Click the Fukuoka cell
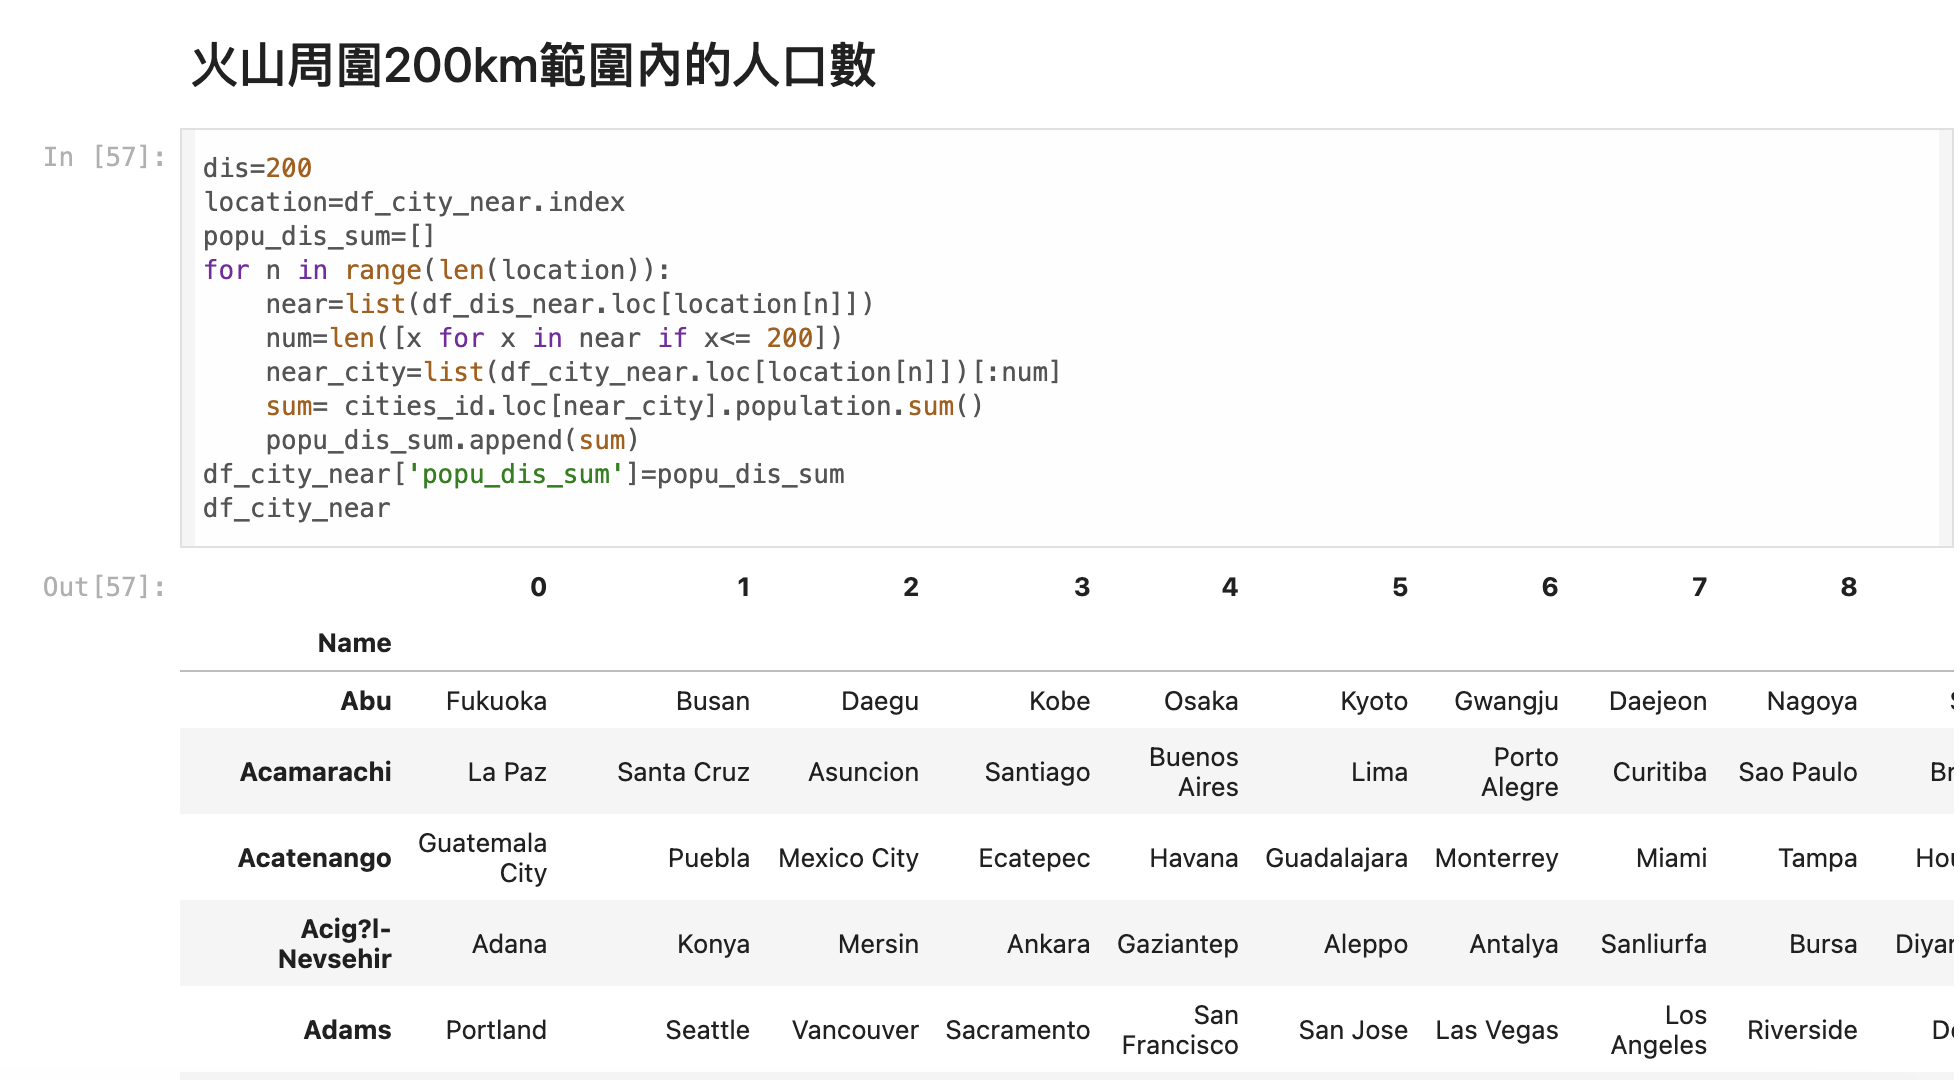The height and width of the screenshot is (1080, 1960). point(496,701)
